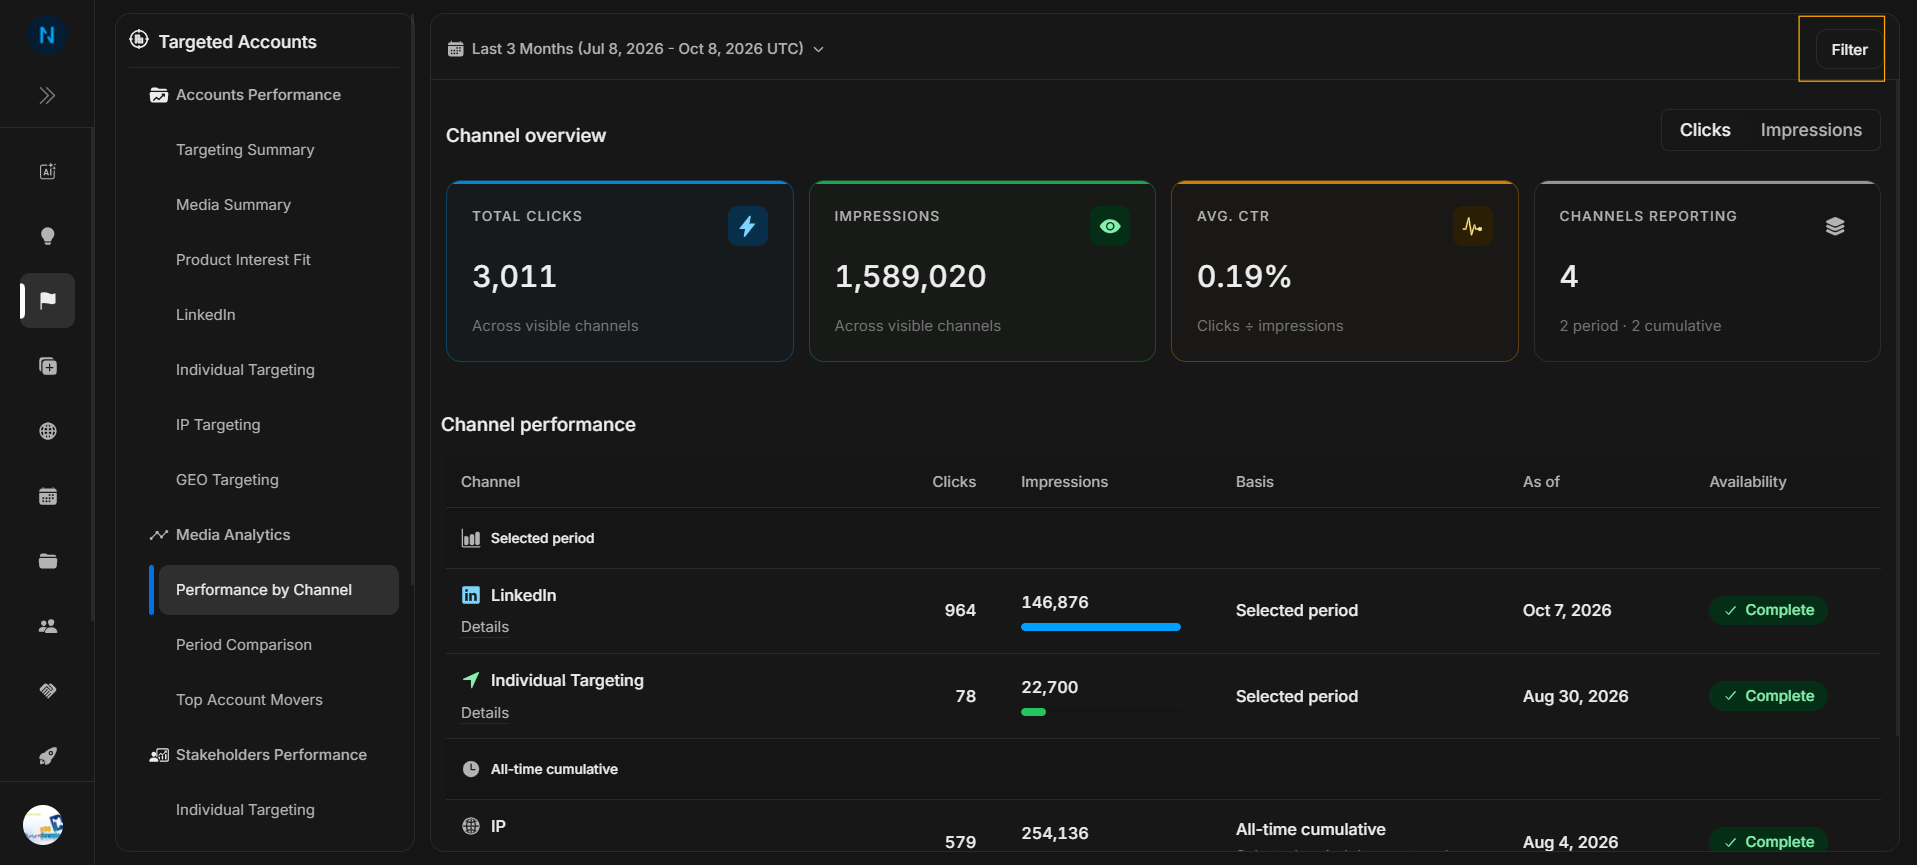This screenshot has height=865, width=1917.
Task: Open Top Account Movers
Action: [249, 700]
